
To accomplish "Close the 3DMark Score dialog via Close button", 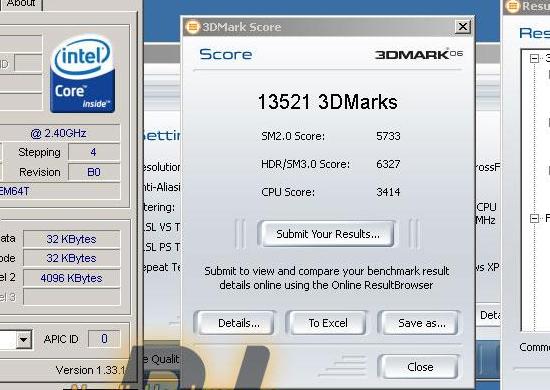I will point(420,367).
